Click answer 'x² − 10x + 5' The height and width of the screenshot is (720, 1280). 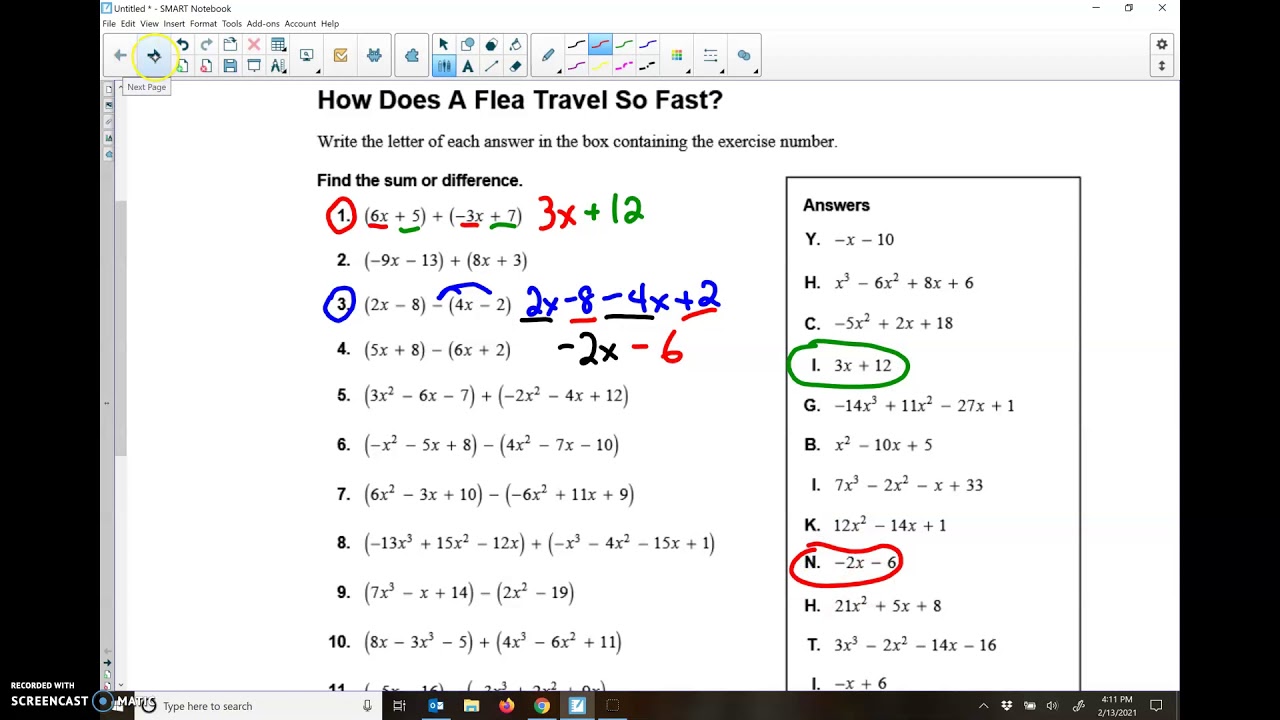[883, 444]
